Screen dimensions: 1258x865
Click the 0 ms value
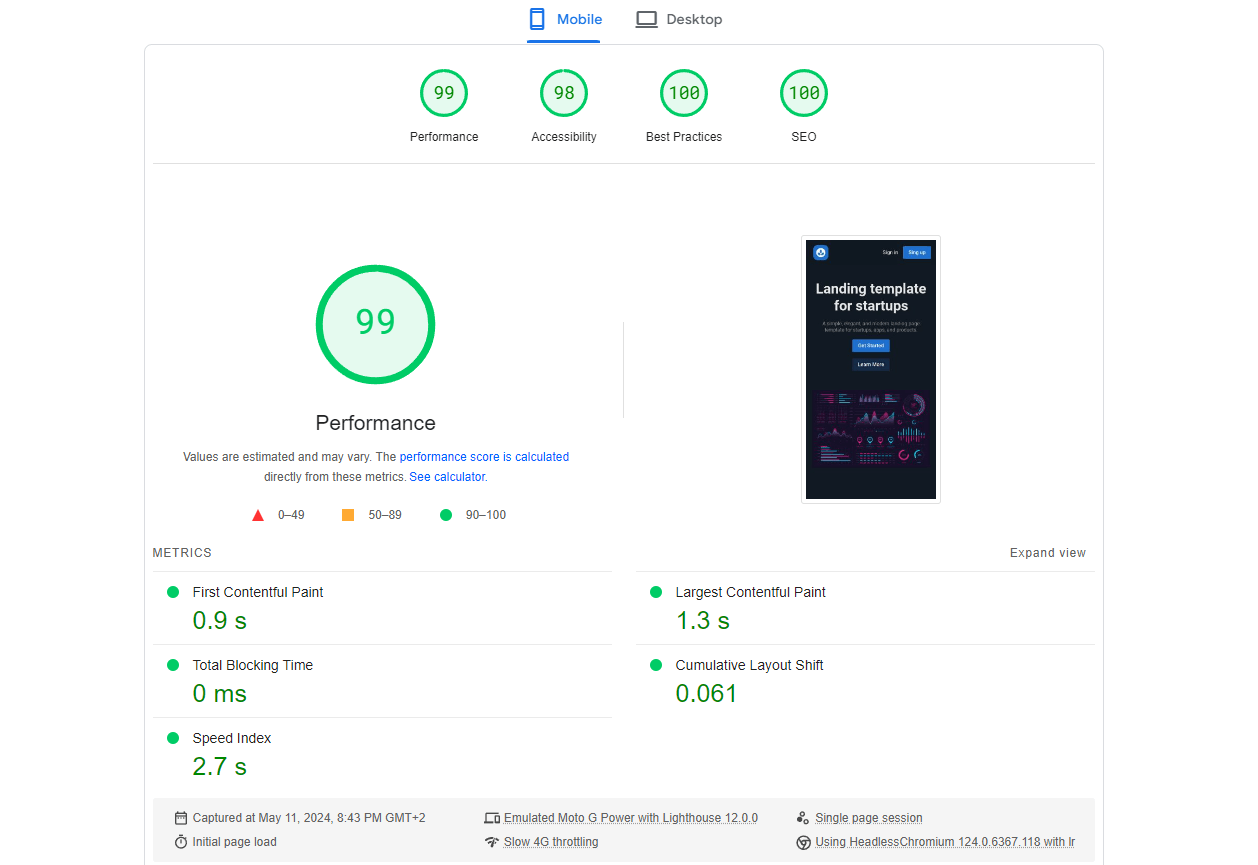pos(219,694)
